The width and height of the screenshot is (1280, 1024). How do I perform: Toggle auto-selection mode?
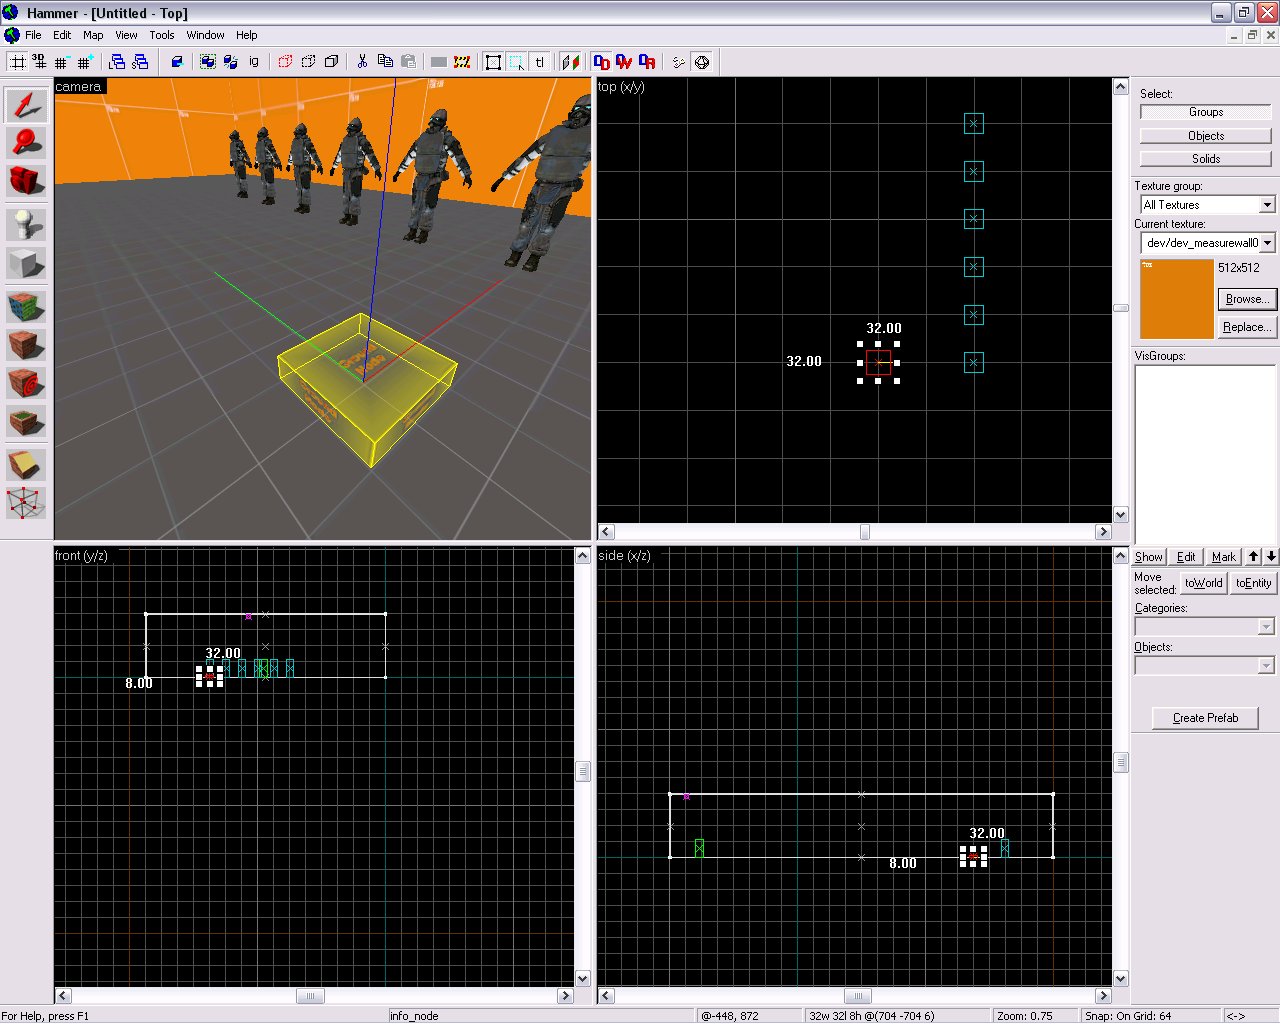(x=516, y=62)
